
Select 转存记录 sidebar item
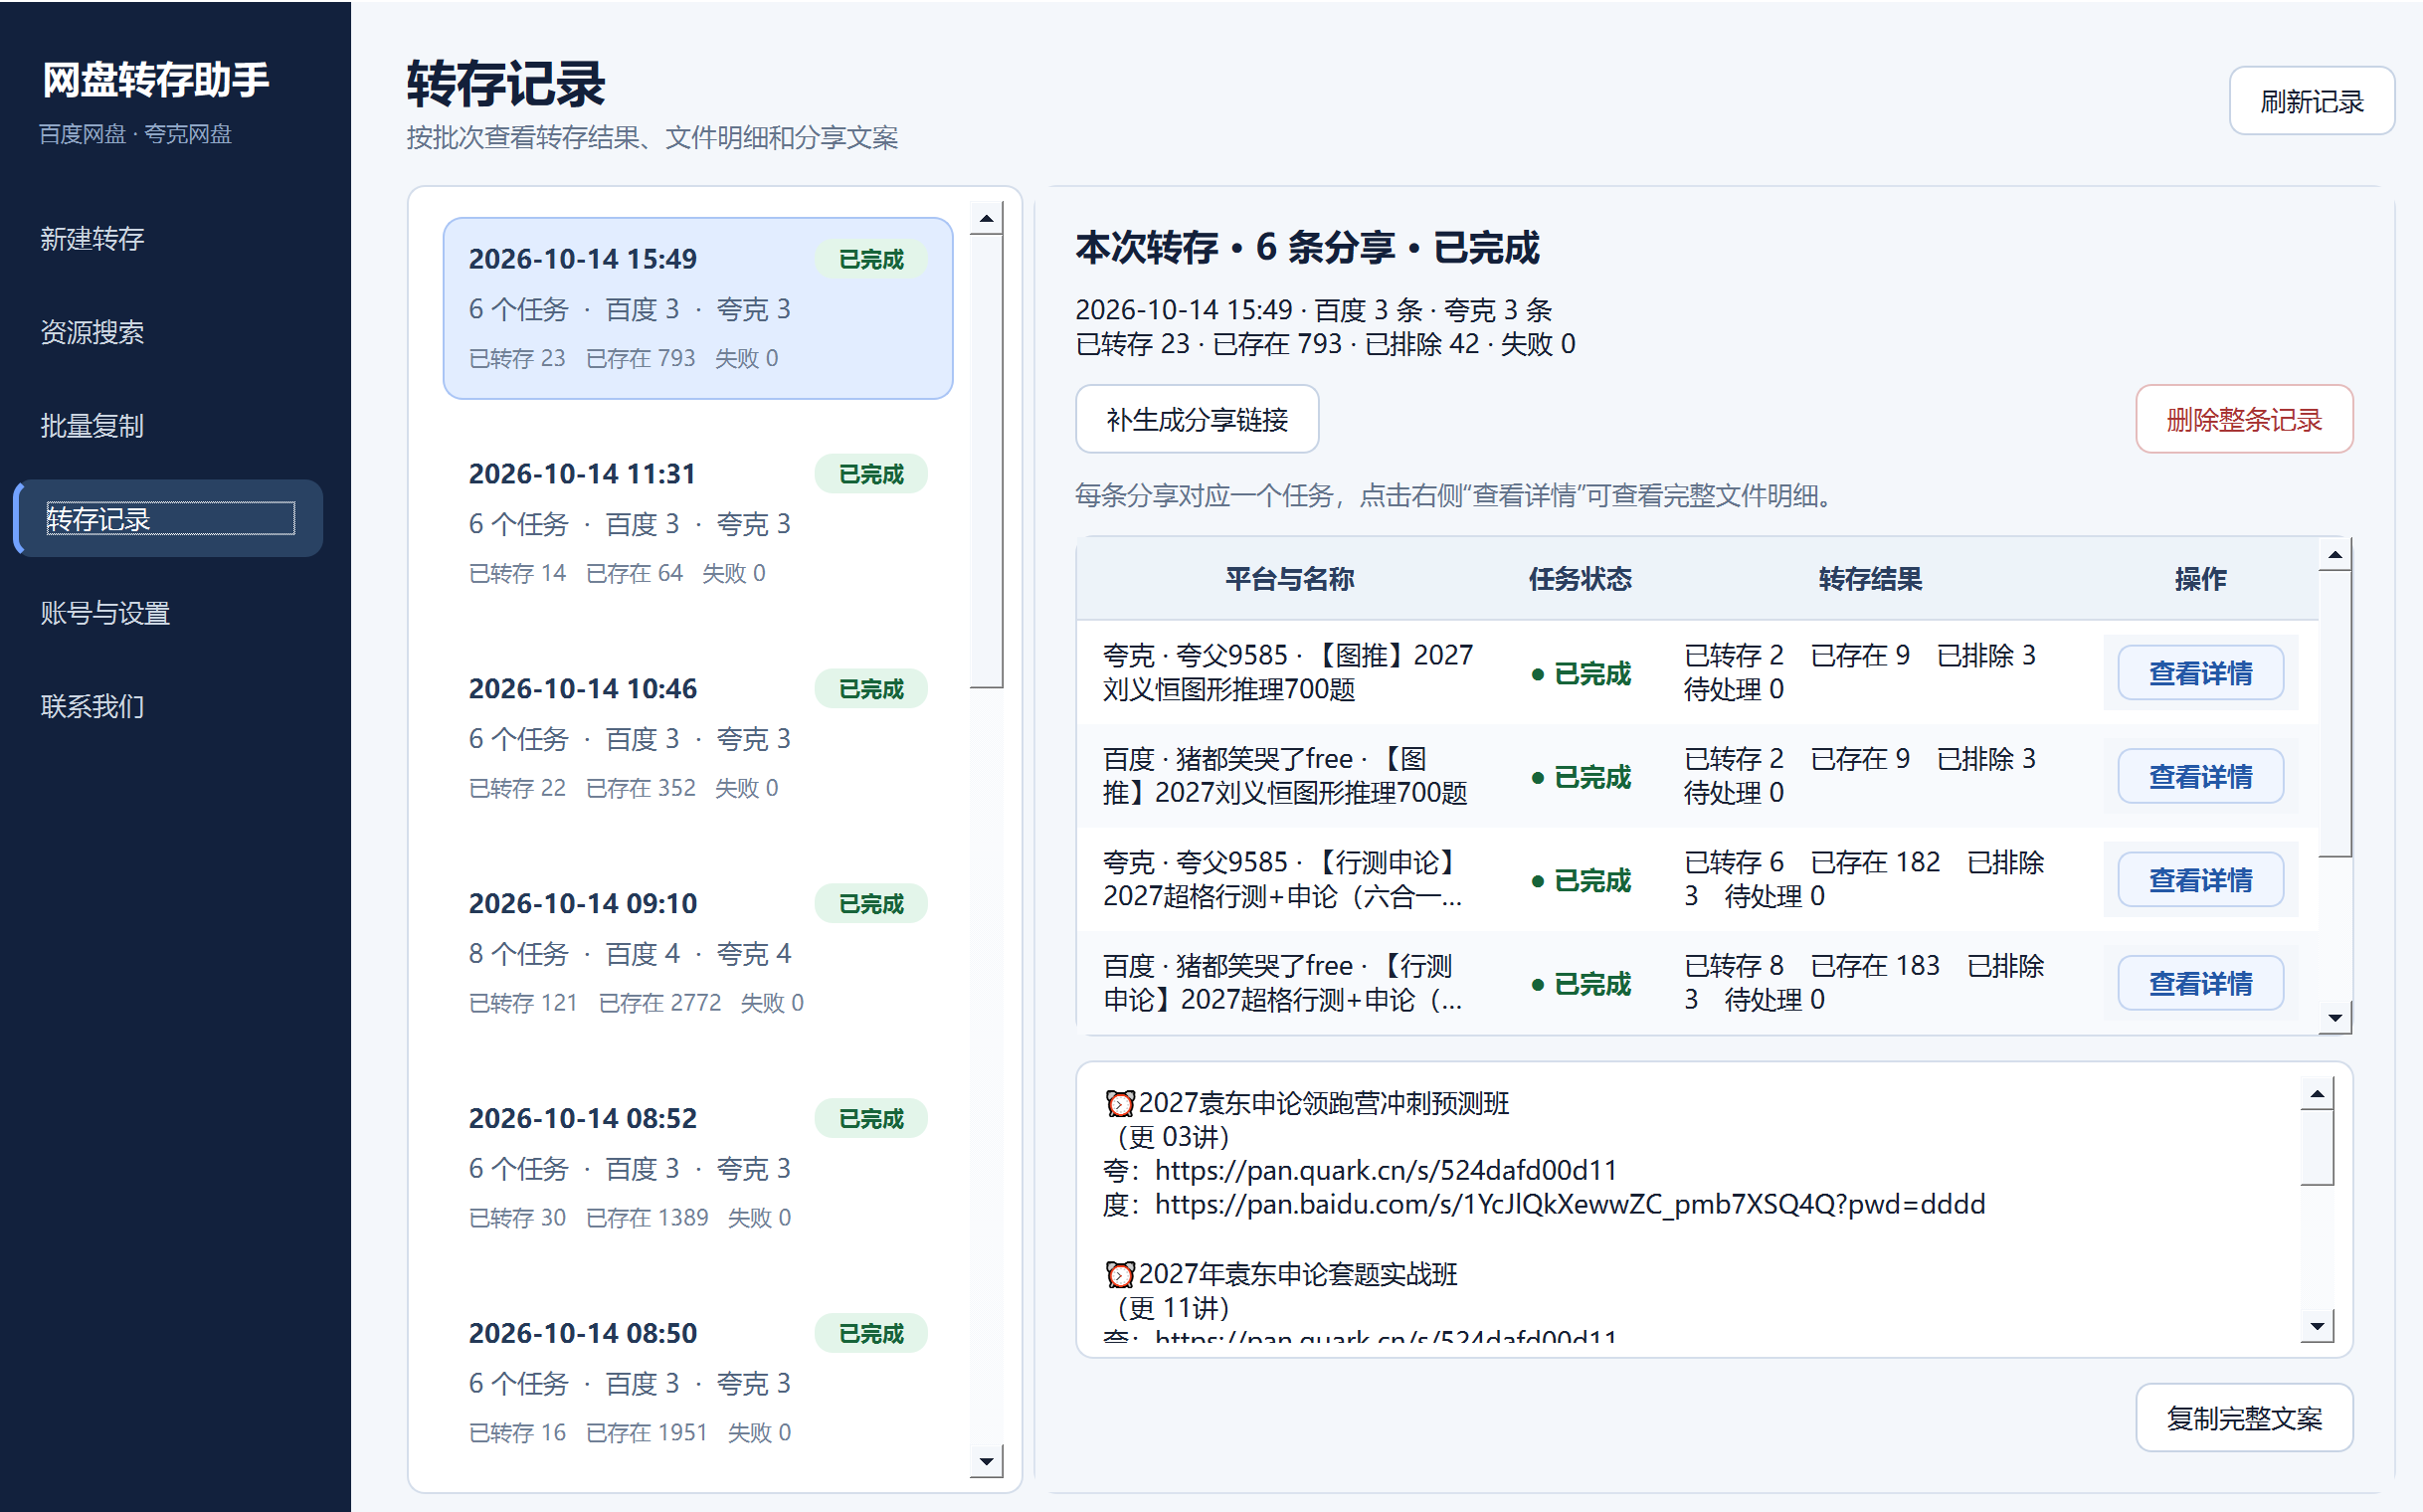coord(168,518)
